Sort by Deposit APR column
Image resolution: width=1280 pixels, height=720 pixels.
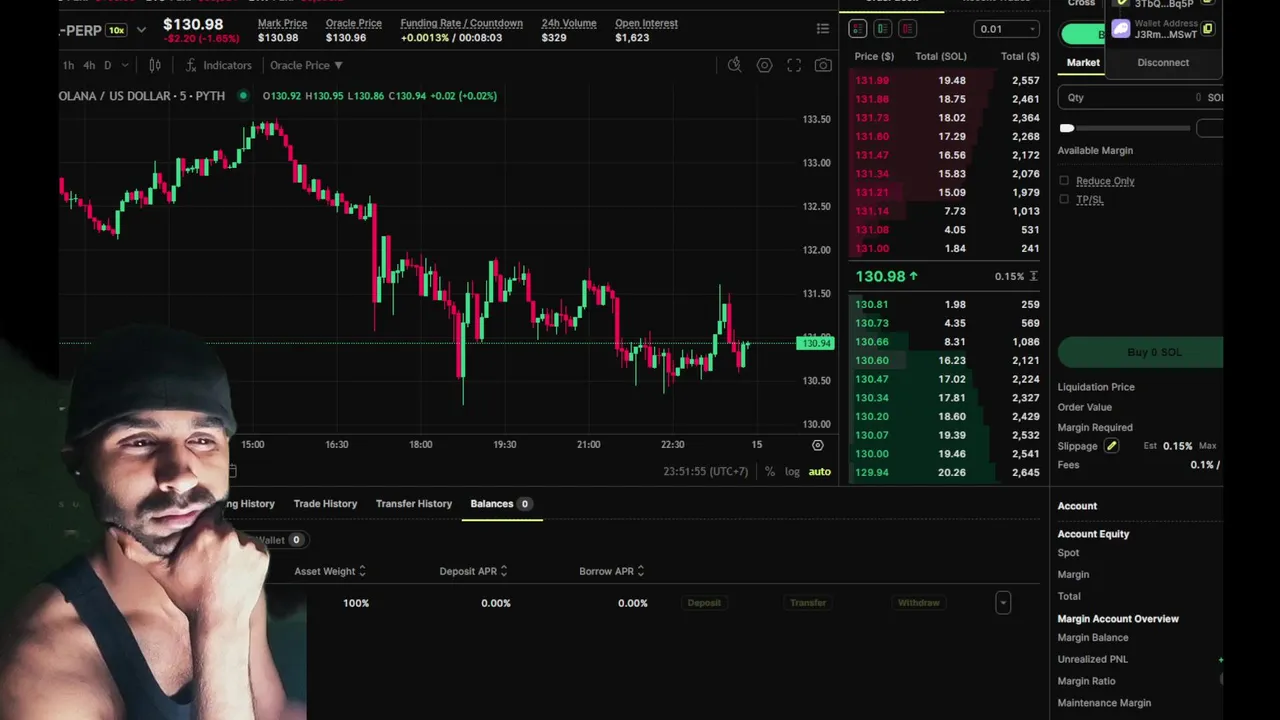pyautogui.click(x=473, y=571)
